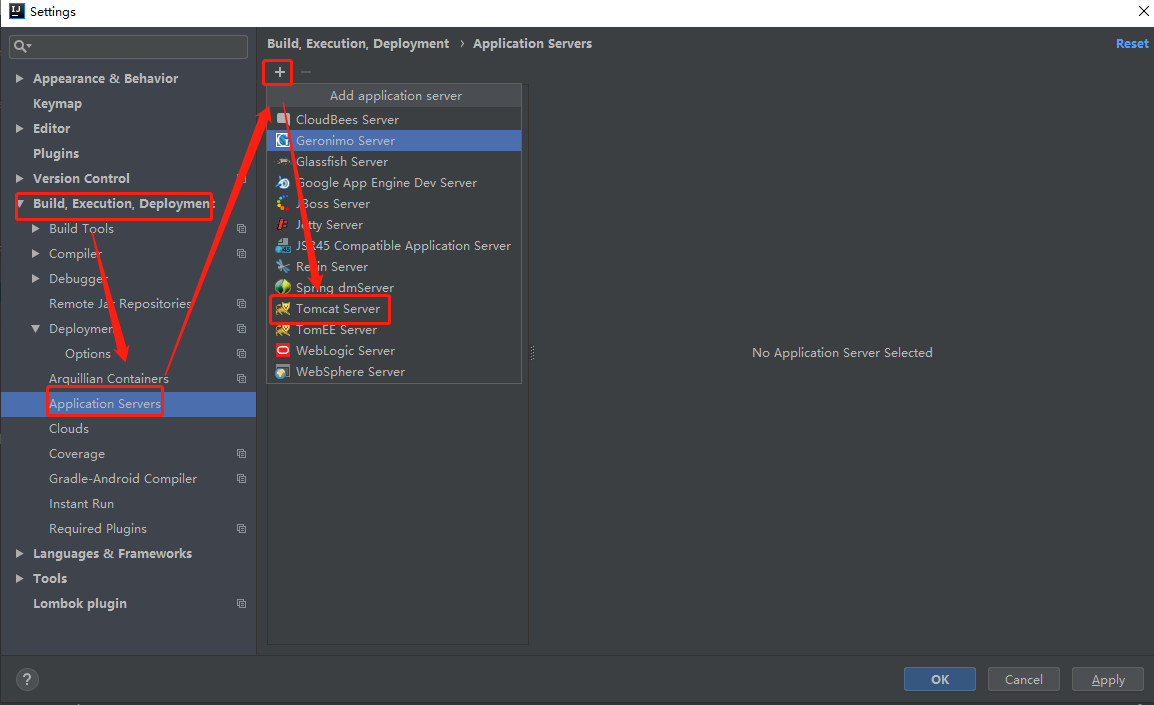Expand the Tools section
This screenshot has height=705, width=1154.
(x=20, y=578)
